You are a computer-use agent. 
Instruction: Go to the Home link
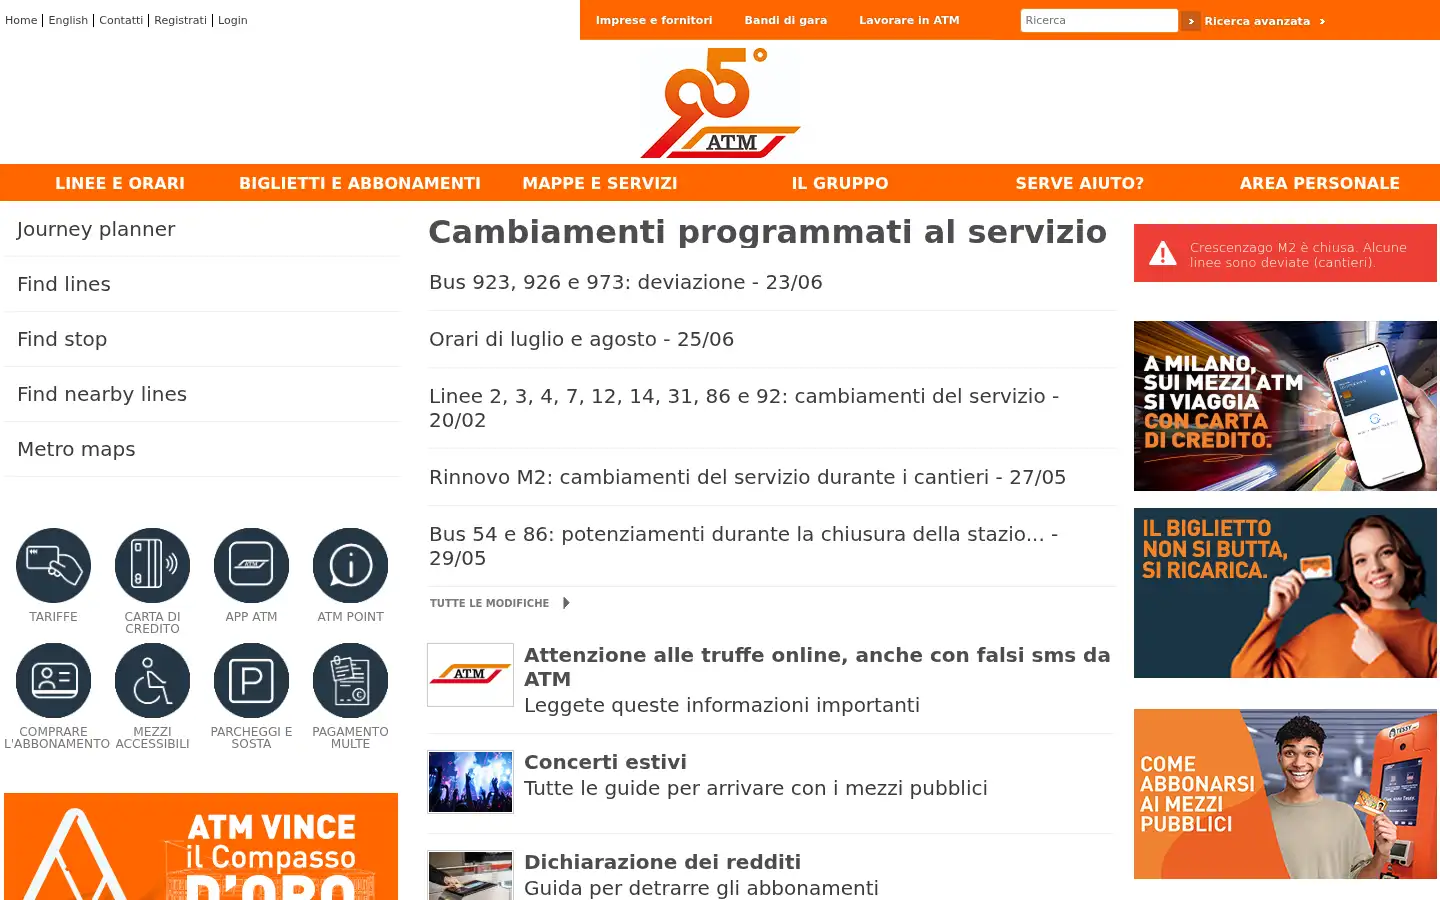pyautogui.click(x=21, y=20)
